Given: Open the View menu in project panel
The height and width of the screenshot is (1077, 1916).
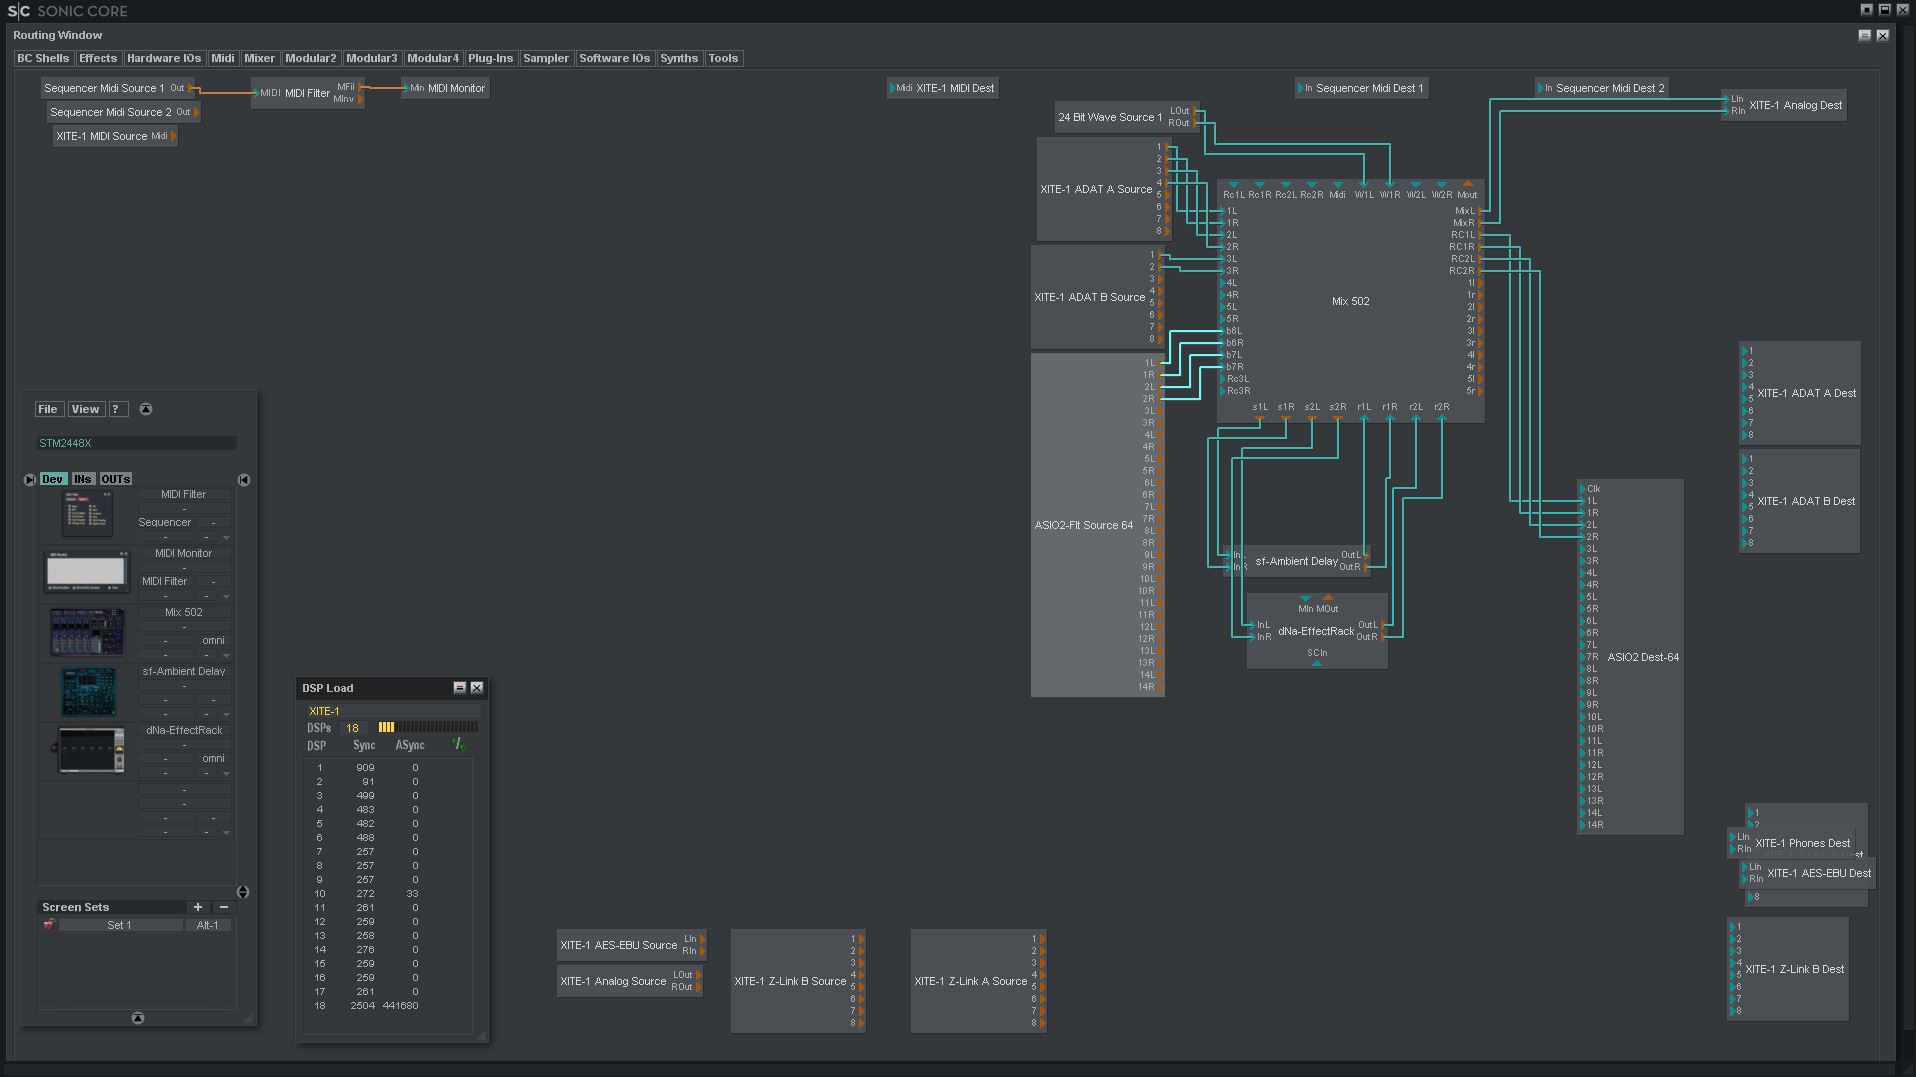Looking at the screenshot, I should [85, 409].
